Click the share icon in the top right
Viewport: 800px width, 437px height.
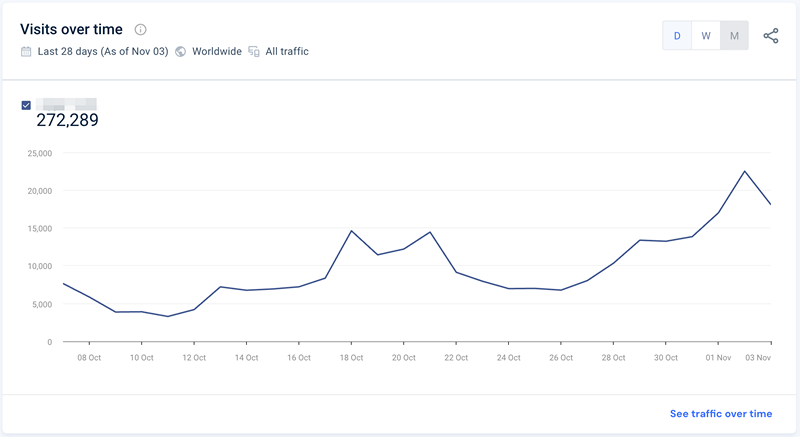tap(771, 36)
